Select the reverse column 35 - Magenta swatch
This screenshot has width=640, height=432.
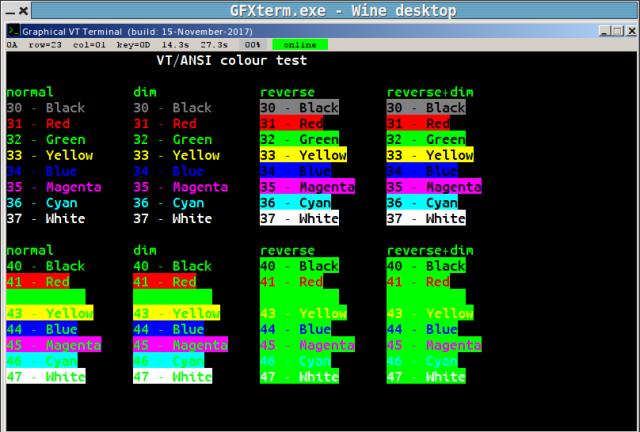point(307,187)
